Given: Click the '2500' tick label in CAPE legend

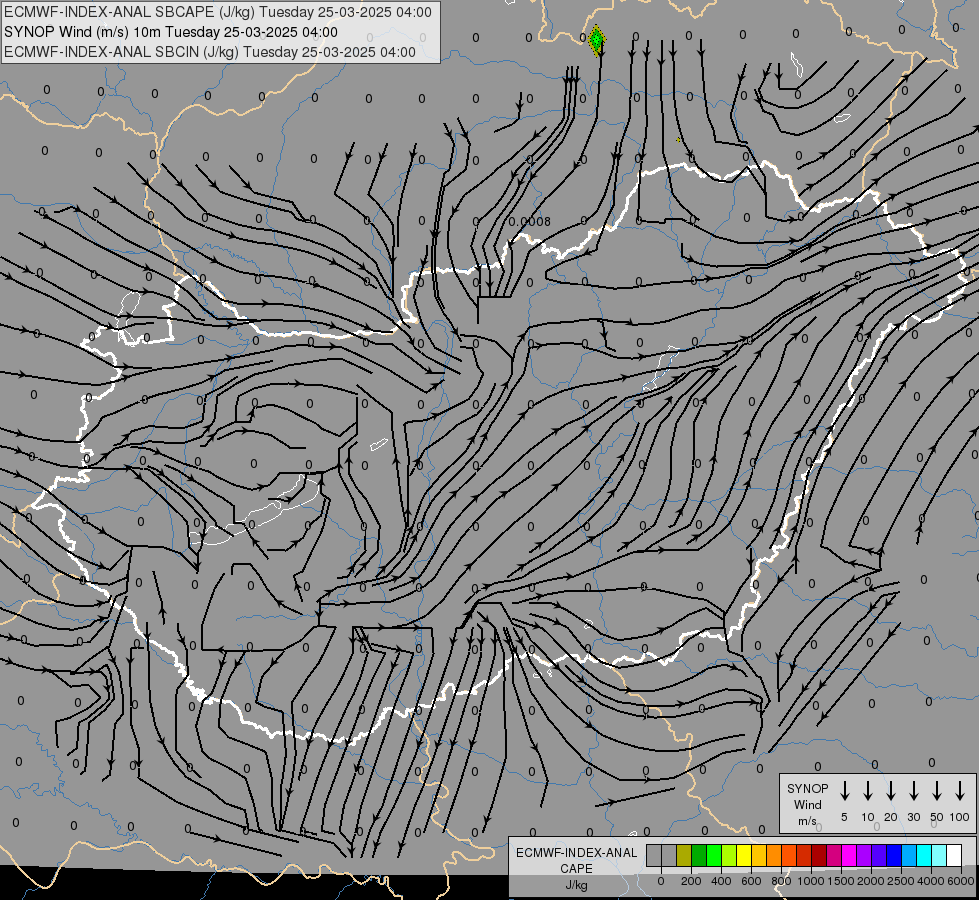Looking at the screenshot, I should (x=901, y=881).
